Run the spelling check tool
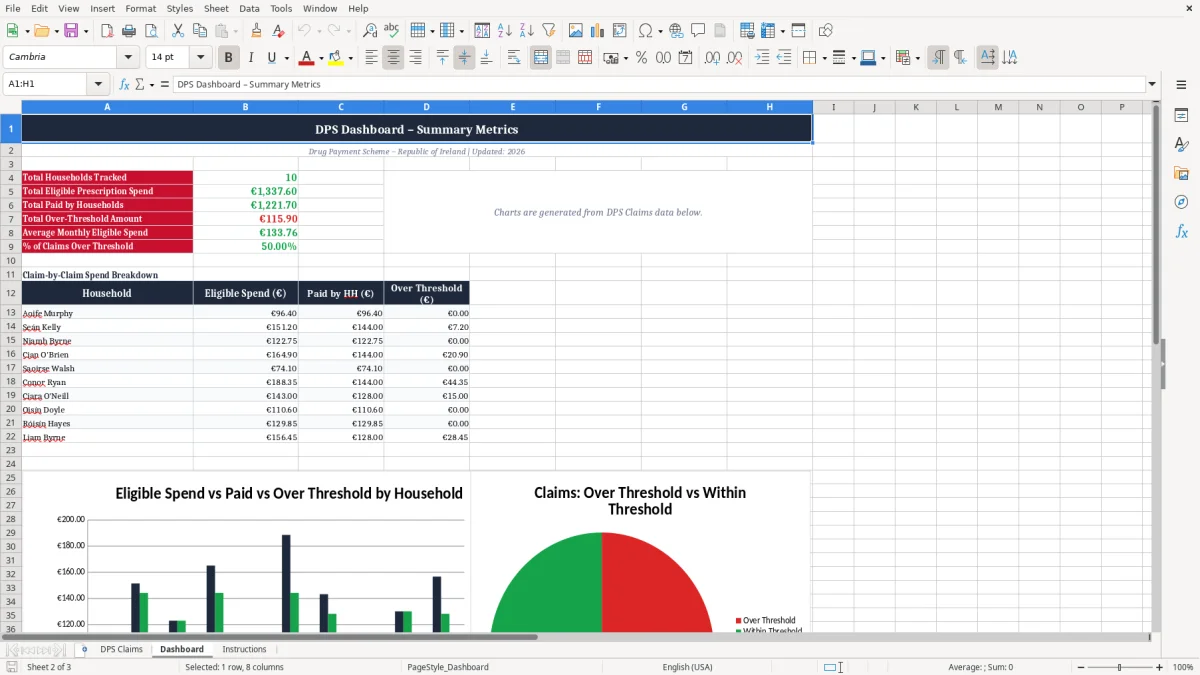1200x675 pixels. 392,31
